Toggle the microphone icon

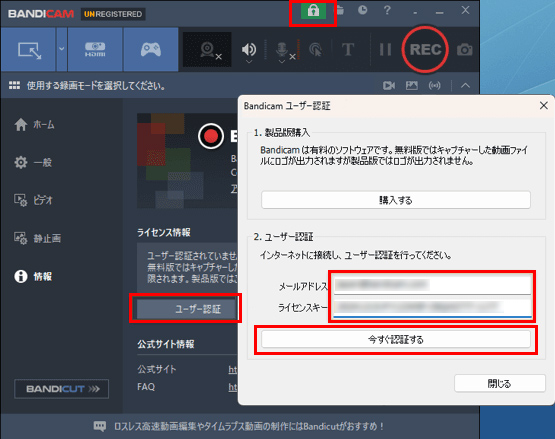pos(282,49)
